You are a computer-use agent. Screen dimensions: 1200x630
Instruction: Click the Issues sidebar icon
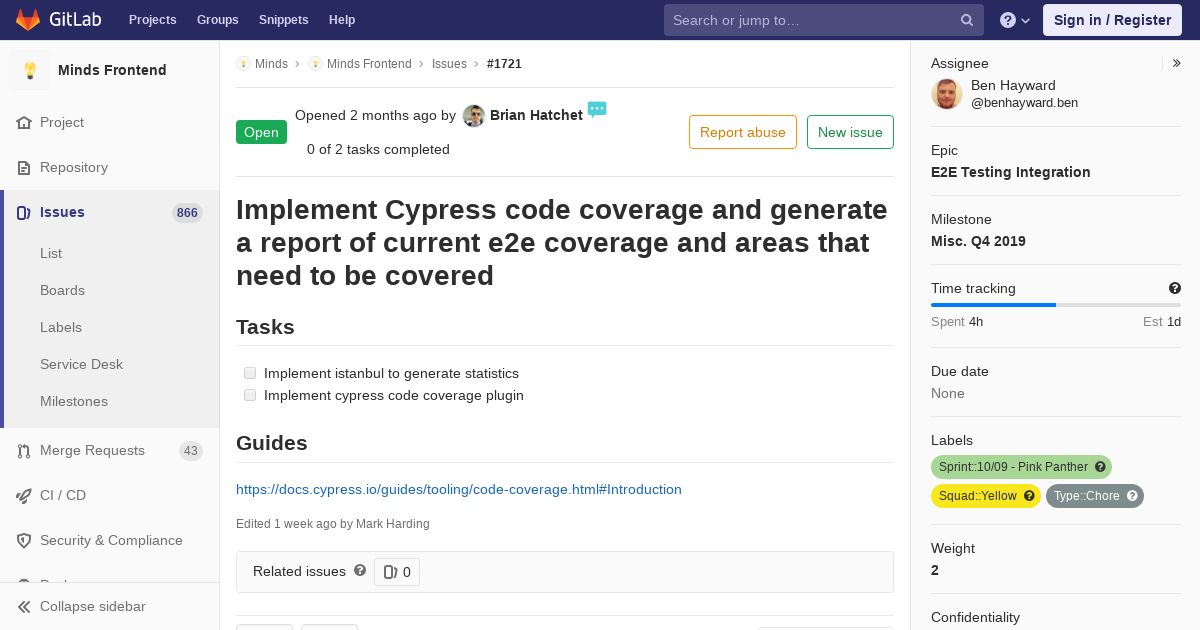(x=24, y=212)
